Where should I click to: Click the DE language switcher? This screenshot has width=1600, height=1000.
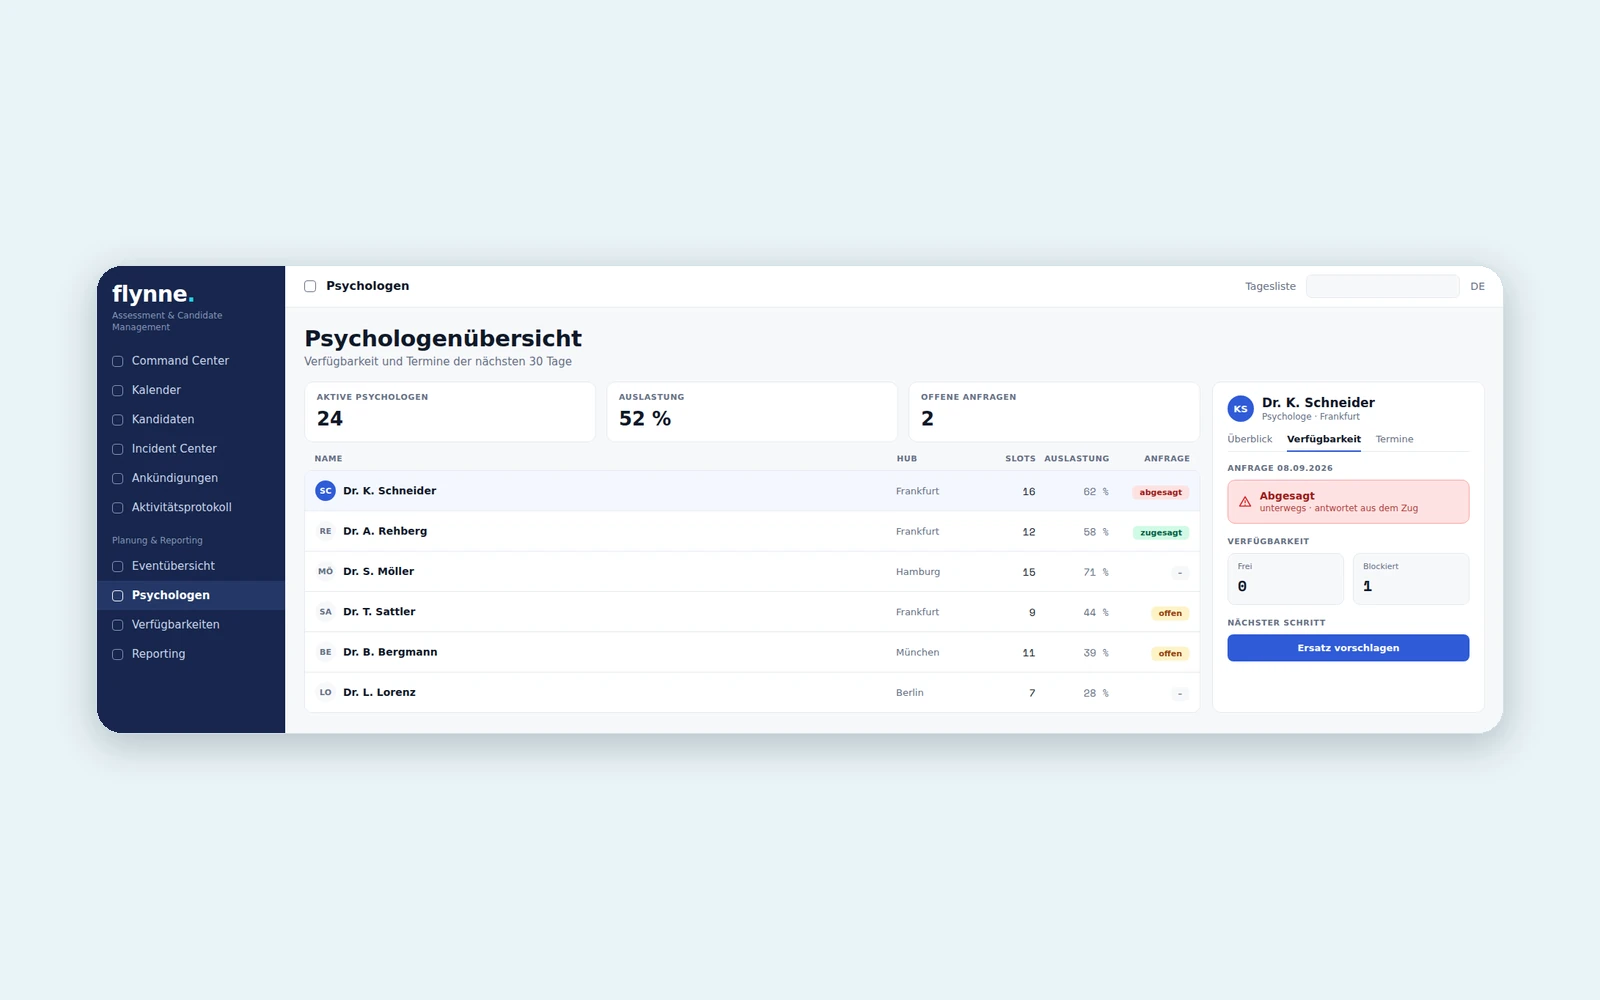click(x=1477, y=286)
